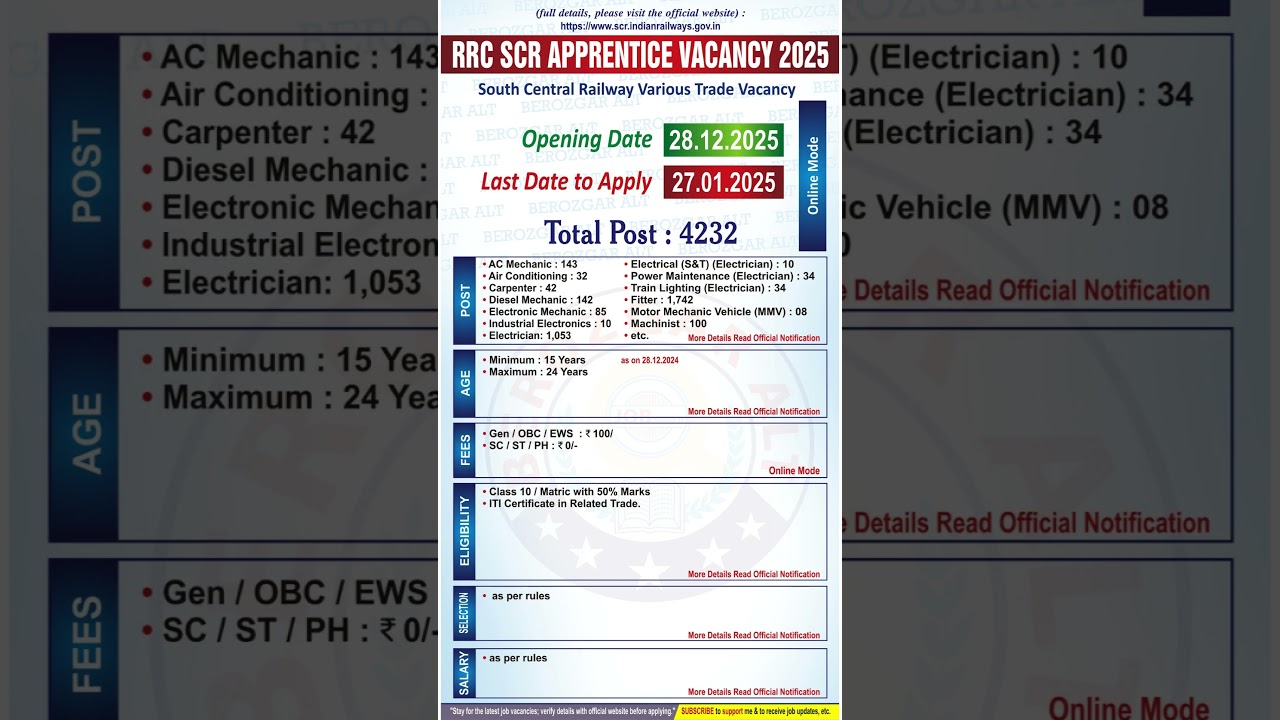Screen dimensions: 1280x720
Task: Select the 'etc.' bullet in post list
Action: pyautogui.click(x=639, y=336)
